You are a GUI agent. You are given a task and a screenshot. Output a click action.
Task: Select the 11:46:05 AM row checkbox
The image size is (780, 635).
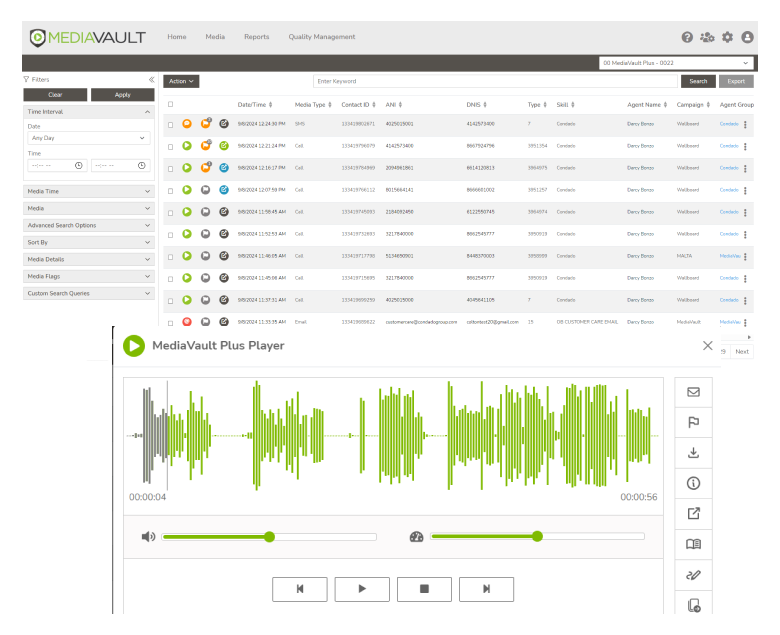[x=171, y=257]
